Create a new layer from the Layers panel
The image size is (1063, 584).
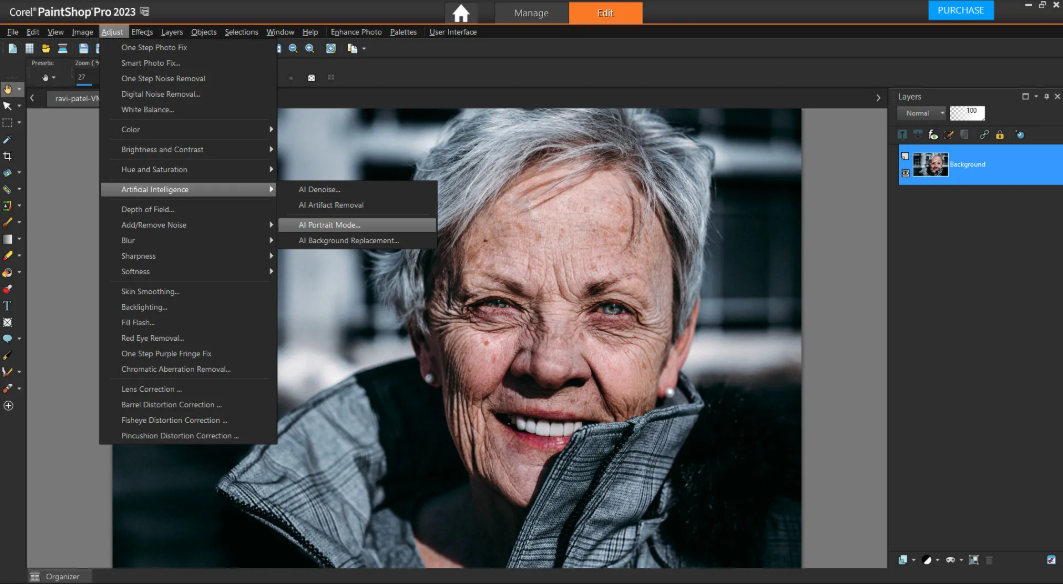903,560
